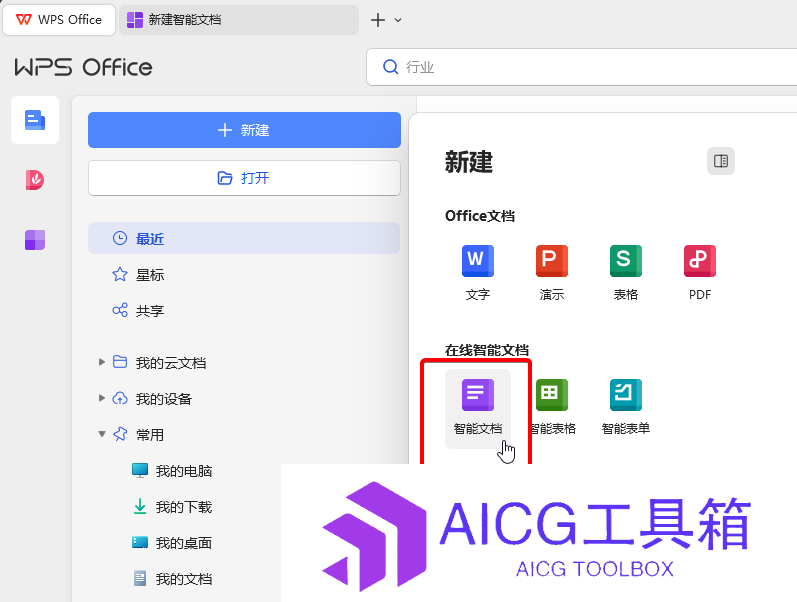The height and width of the screenshot is (602, 797).
Task: Click the star icon beside 星标
Action: tap(119, 275)
